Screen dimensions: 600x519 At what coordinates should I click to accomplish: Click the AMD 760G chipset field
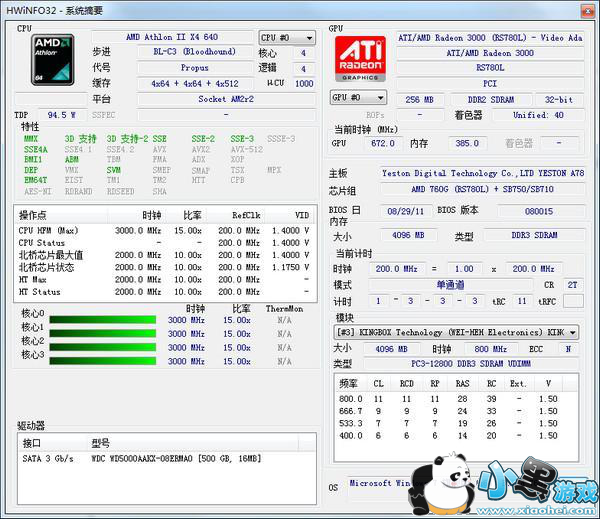point(483,189)
